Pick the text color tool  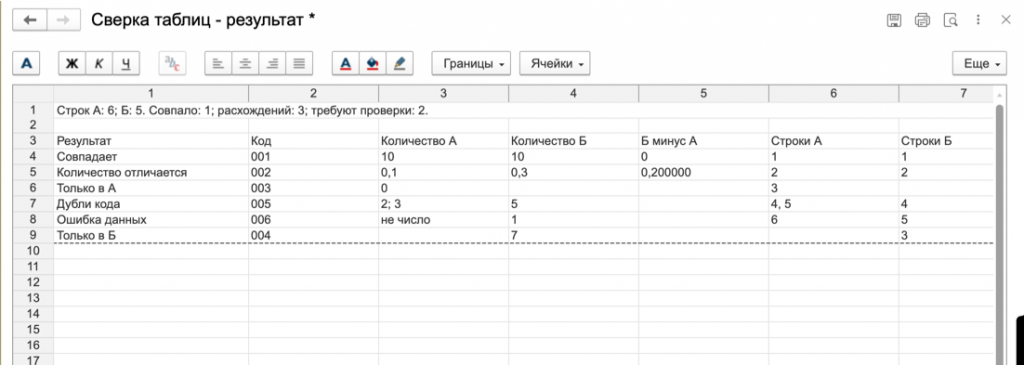click(x=346, y=63)
